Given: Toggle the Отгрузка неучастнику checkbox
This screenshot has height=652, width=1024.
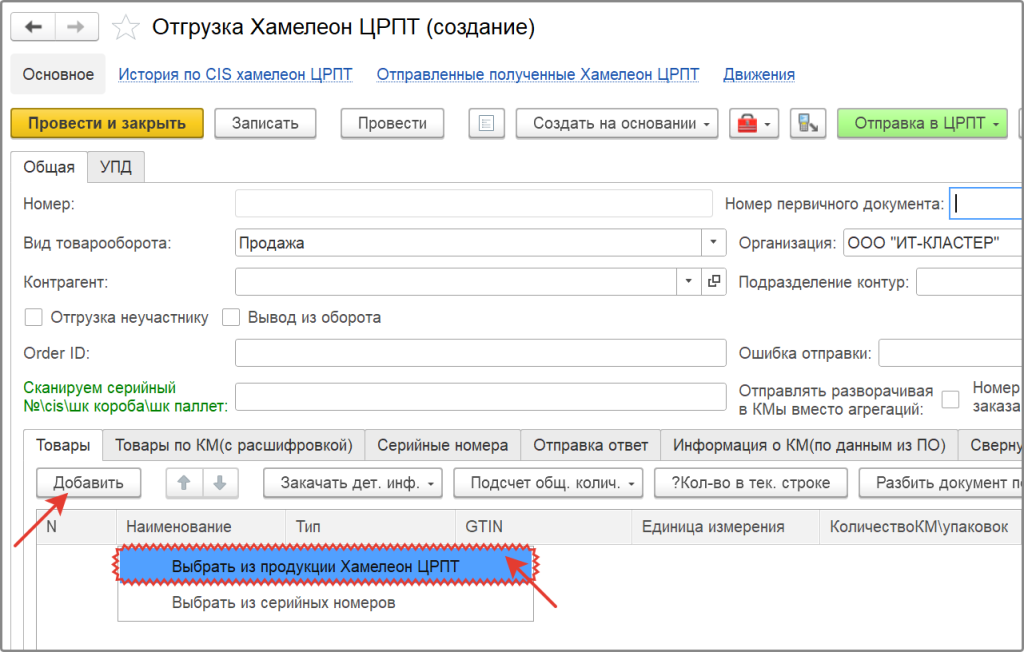Looking at the screenshot, I should pos(33,318).
